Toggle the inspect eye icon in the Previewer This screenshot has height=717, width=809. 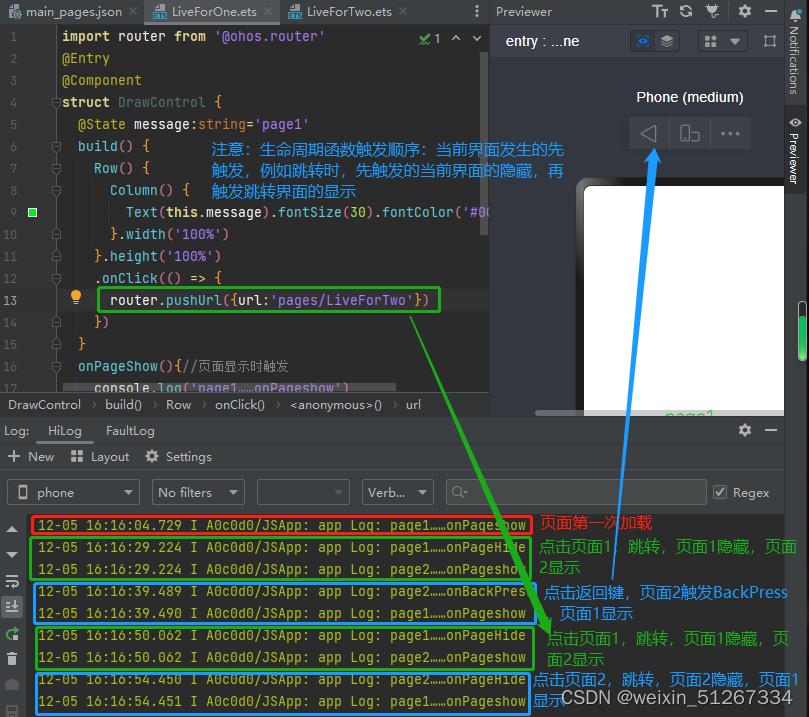pos(644,41)
